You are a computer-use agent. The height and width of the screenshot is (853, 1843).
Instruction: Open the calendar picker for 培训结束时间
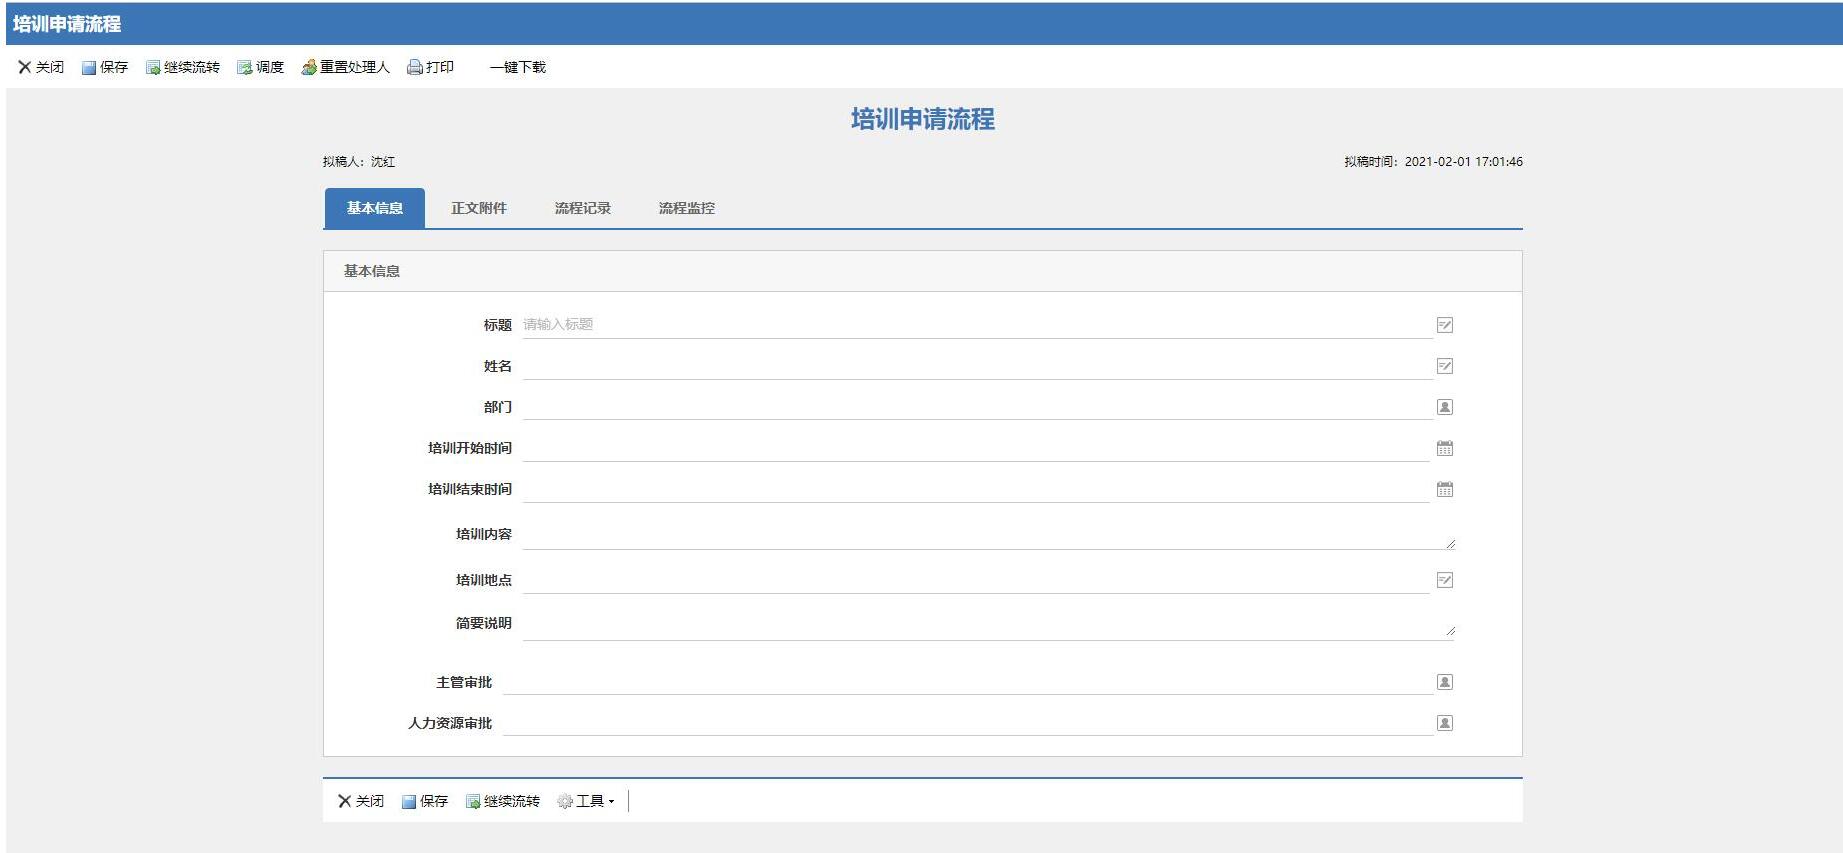tap(1444, 489)
